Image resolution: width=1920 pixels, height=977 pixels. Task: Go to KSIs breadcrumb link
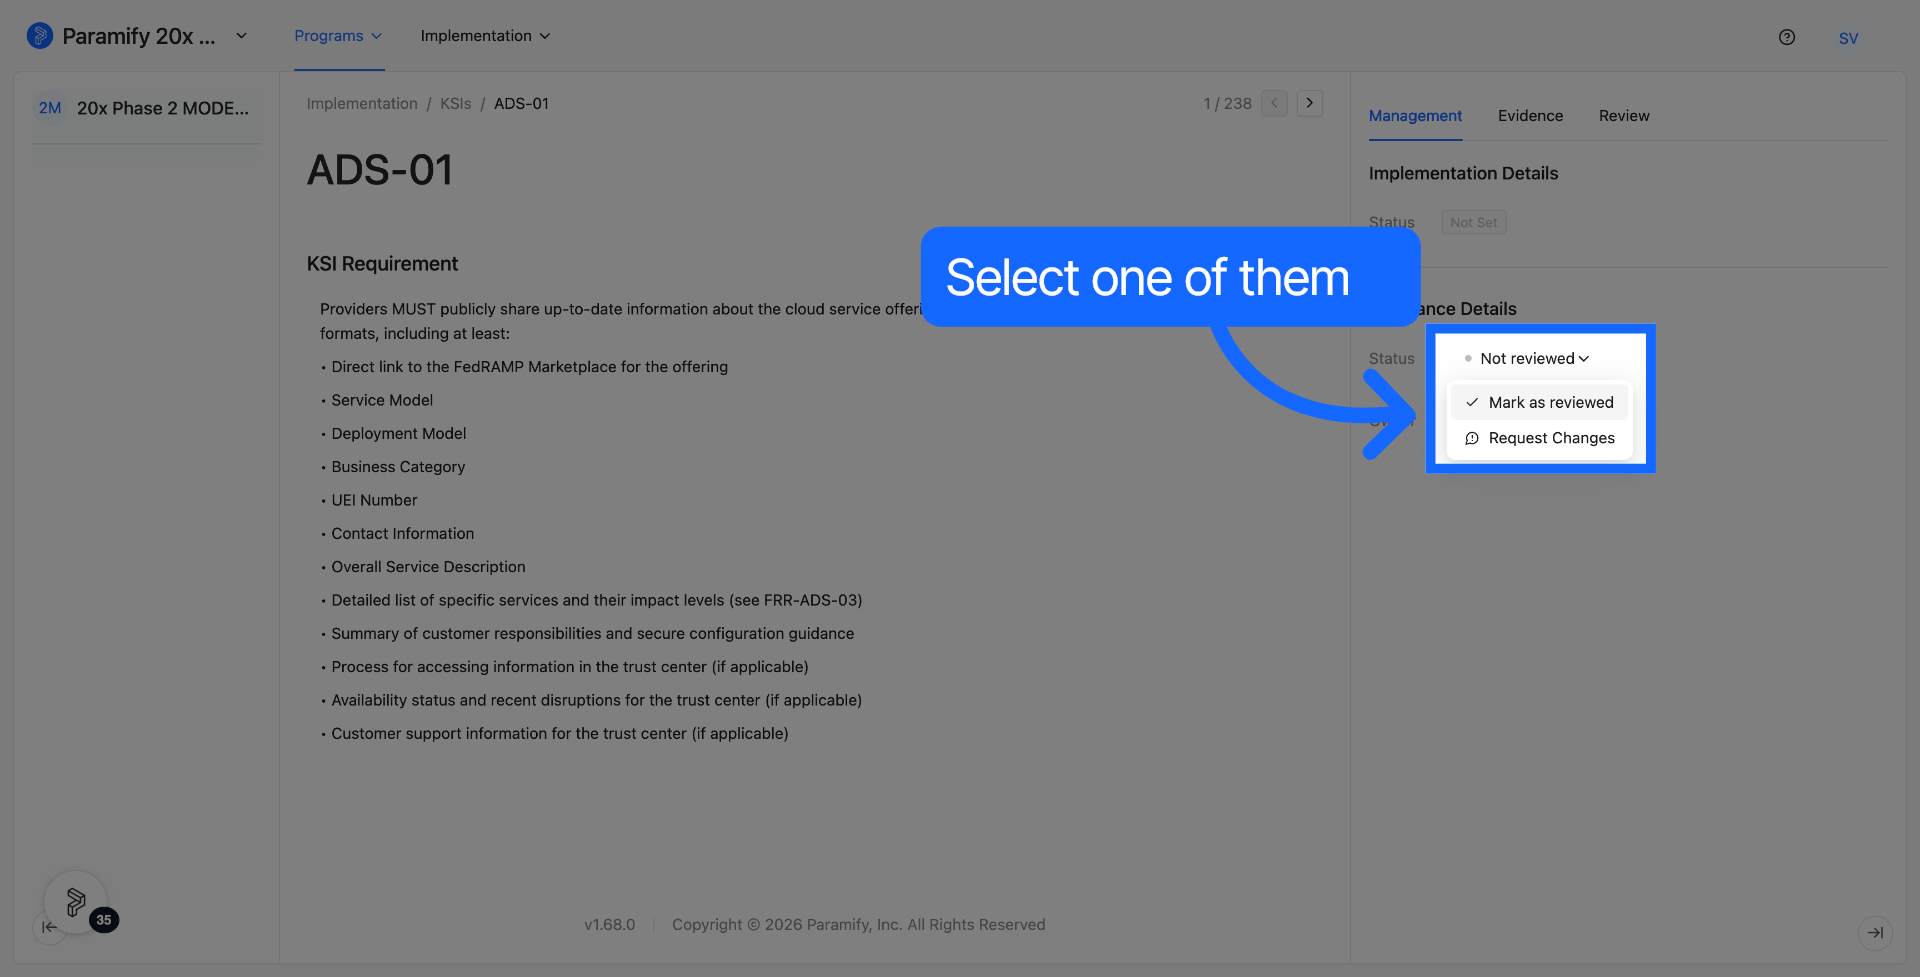[x=455, y=104]
